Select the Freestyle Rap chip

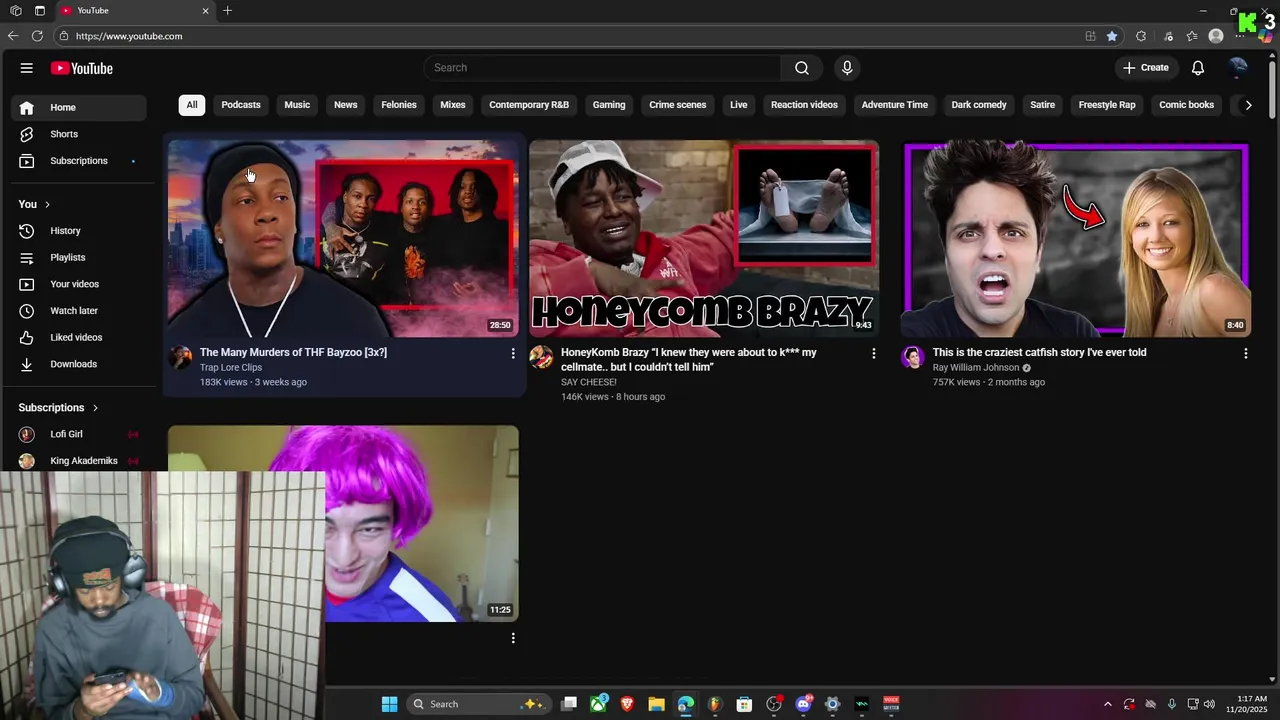[x=1107, y=105]
